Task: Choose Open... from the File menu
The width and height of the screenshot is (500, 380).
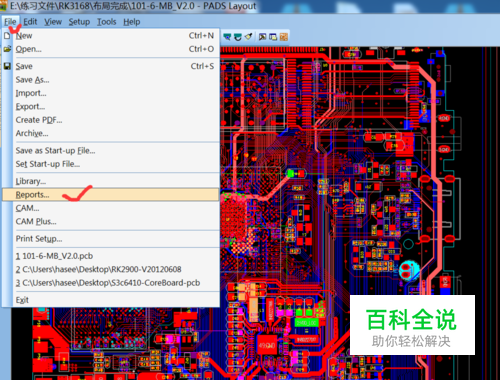Action: pos(111,49)
